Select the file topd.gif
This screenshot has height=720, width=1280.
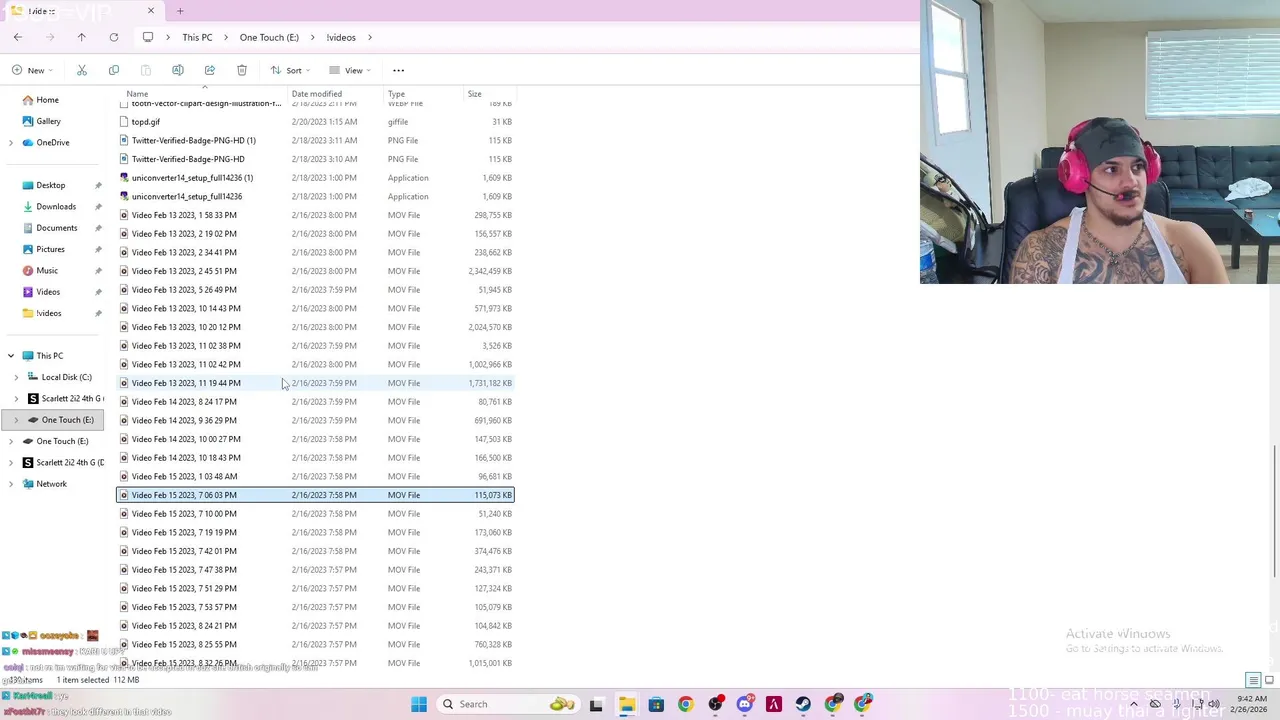pos(315,122)
